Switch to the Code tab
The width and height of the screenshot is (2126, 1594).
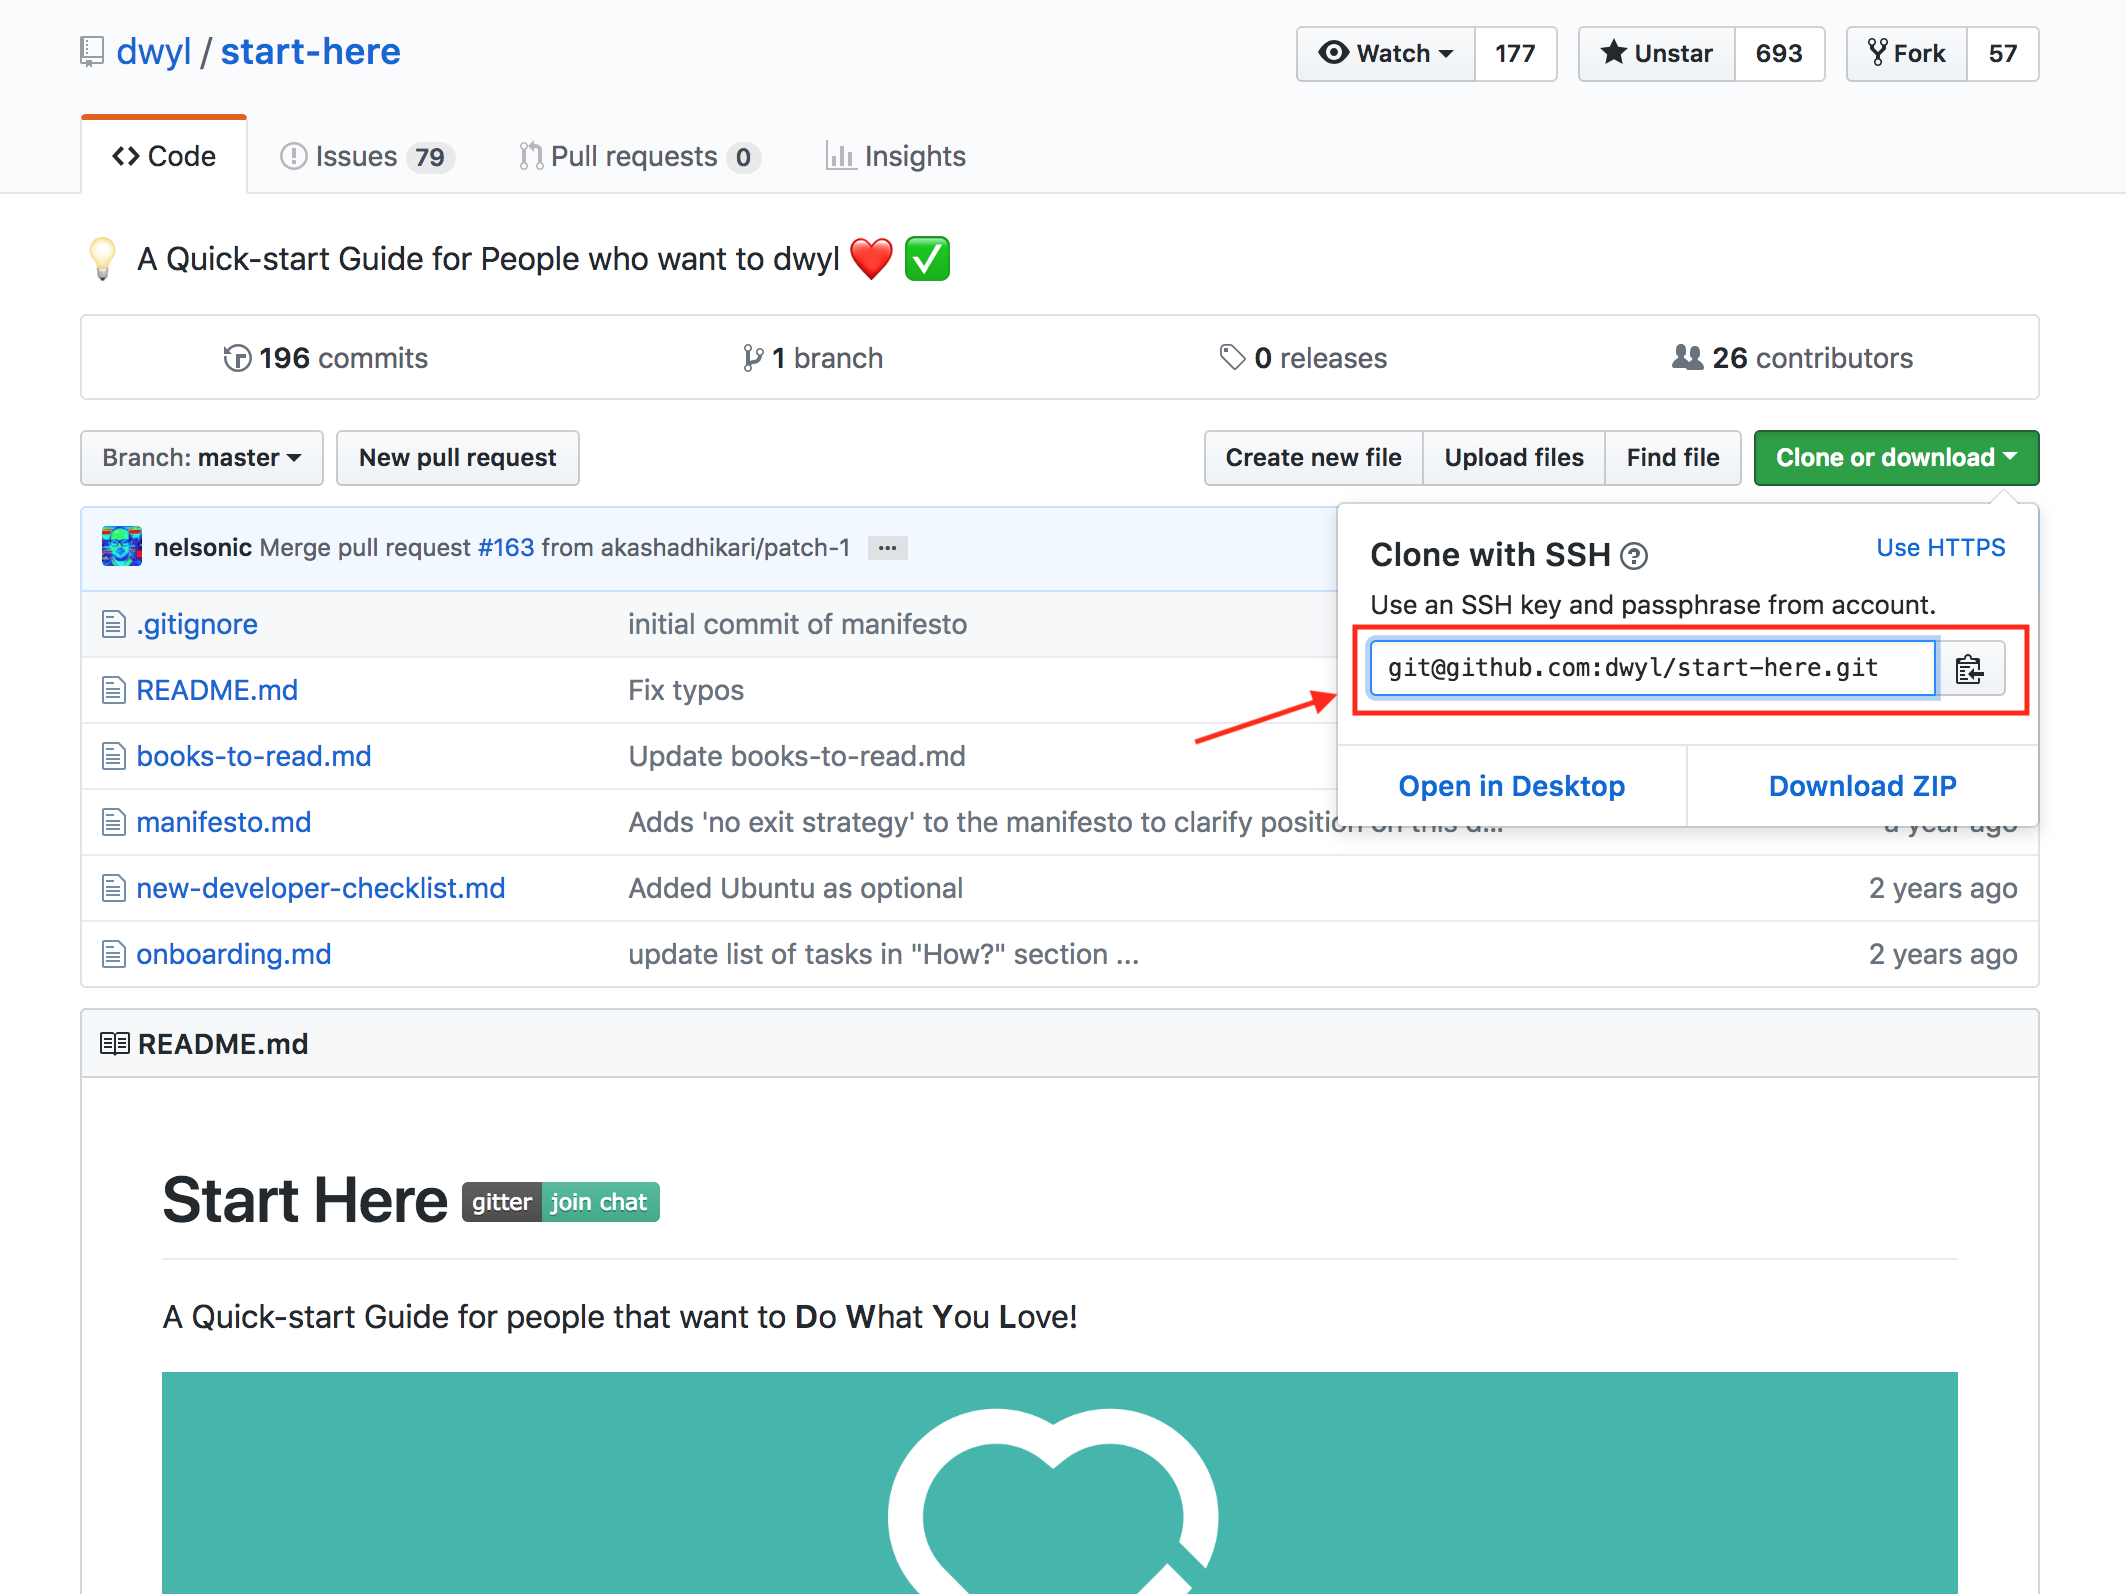click(164, 156)
